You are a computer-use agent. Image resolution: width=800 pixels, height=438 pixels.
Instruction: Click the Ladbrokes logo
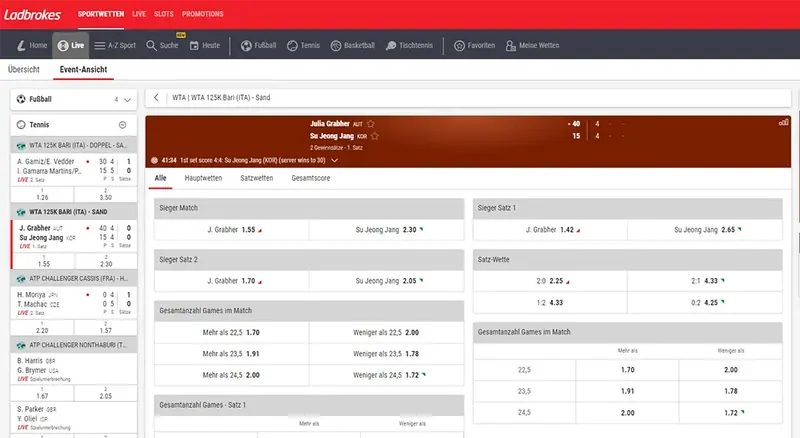click(32, 14)
